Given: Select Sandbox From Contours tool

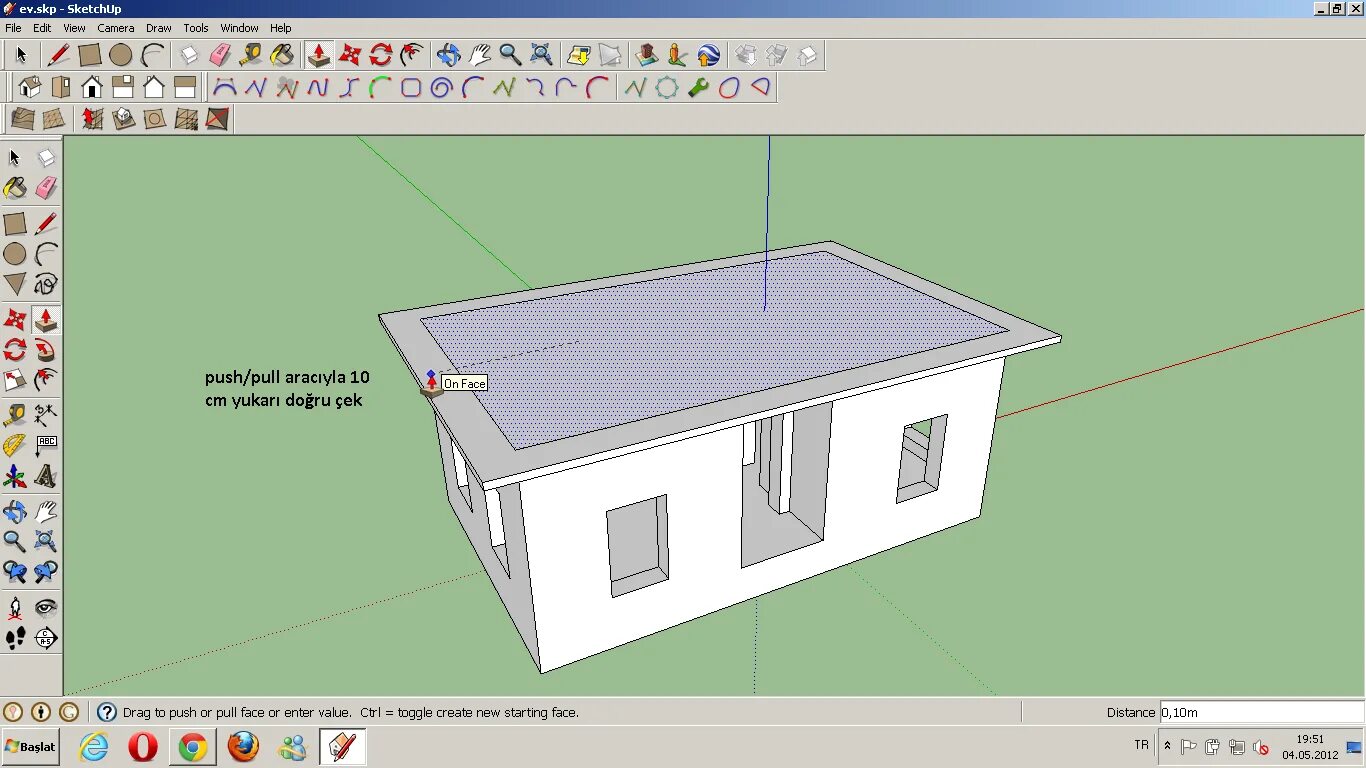Looking at the screenshot, I should [22, 119].
